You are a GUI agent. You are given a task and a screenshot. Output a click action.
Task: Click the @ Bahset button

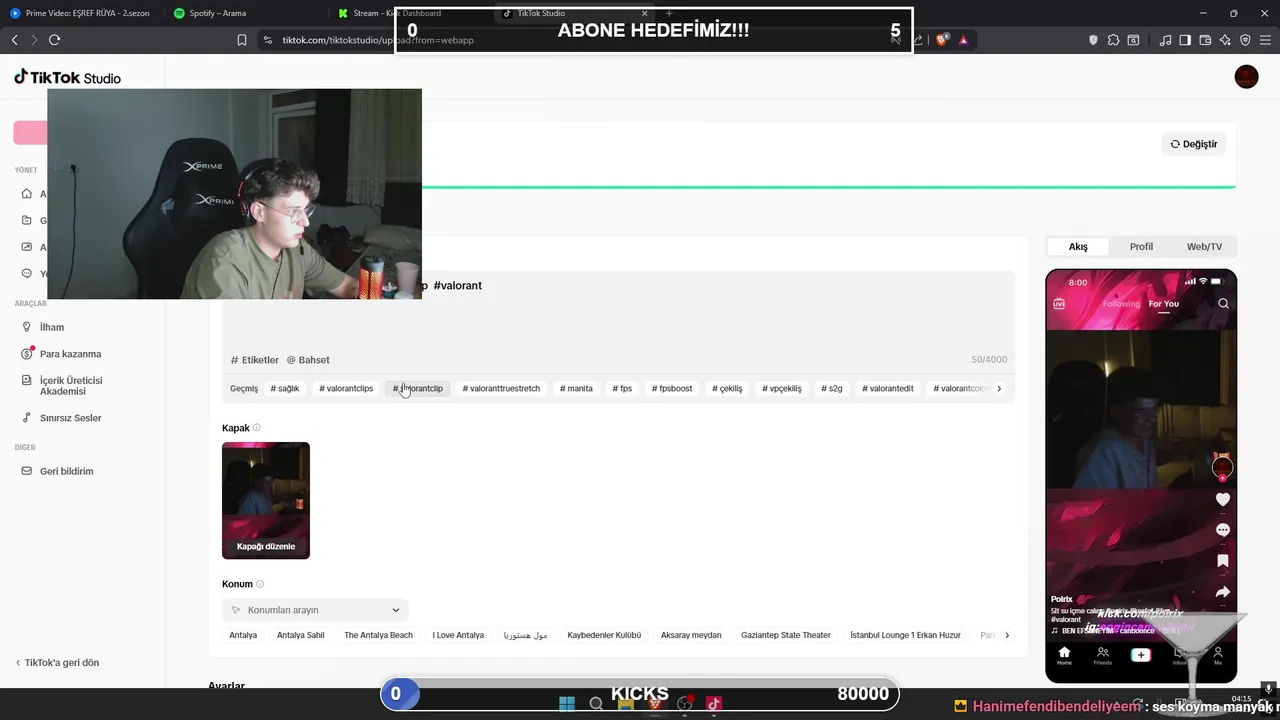click(x=308, y=360)
